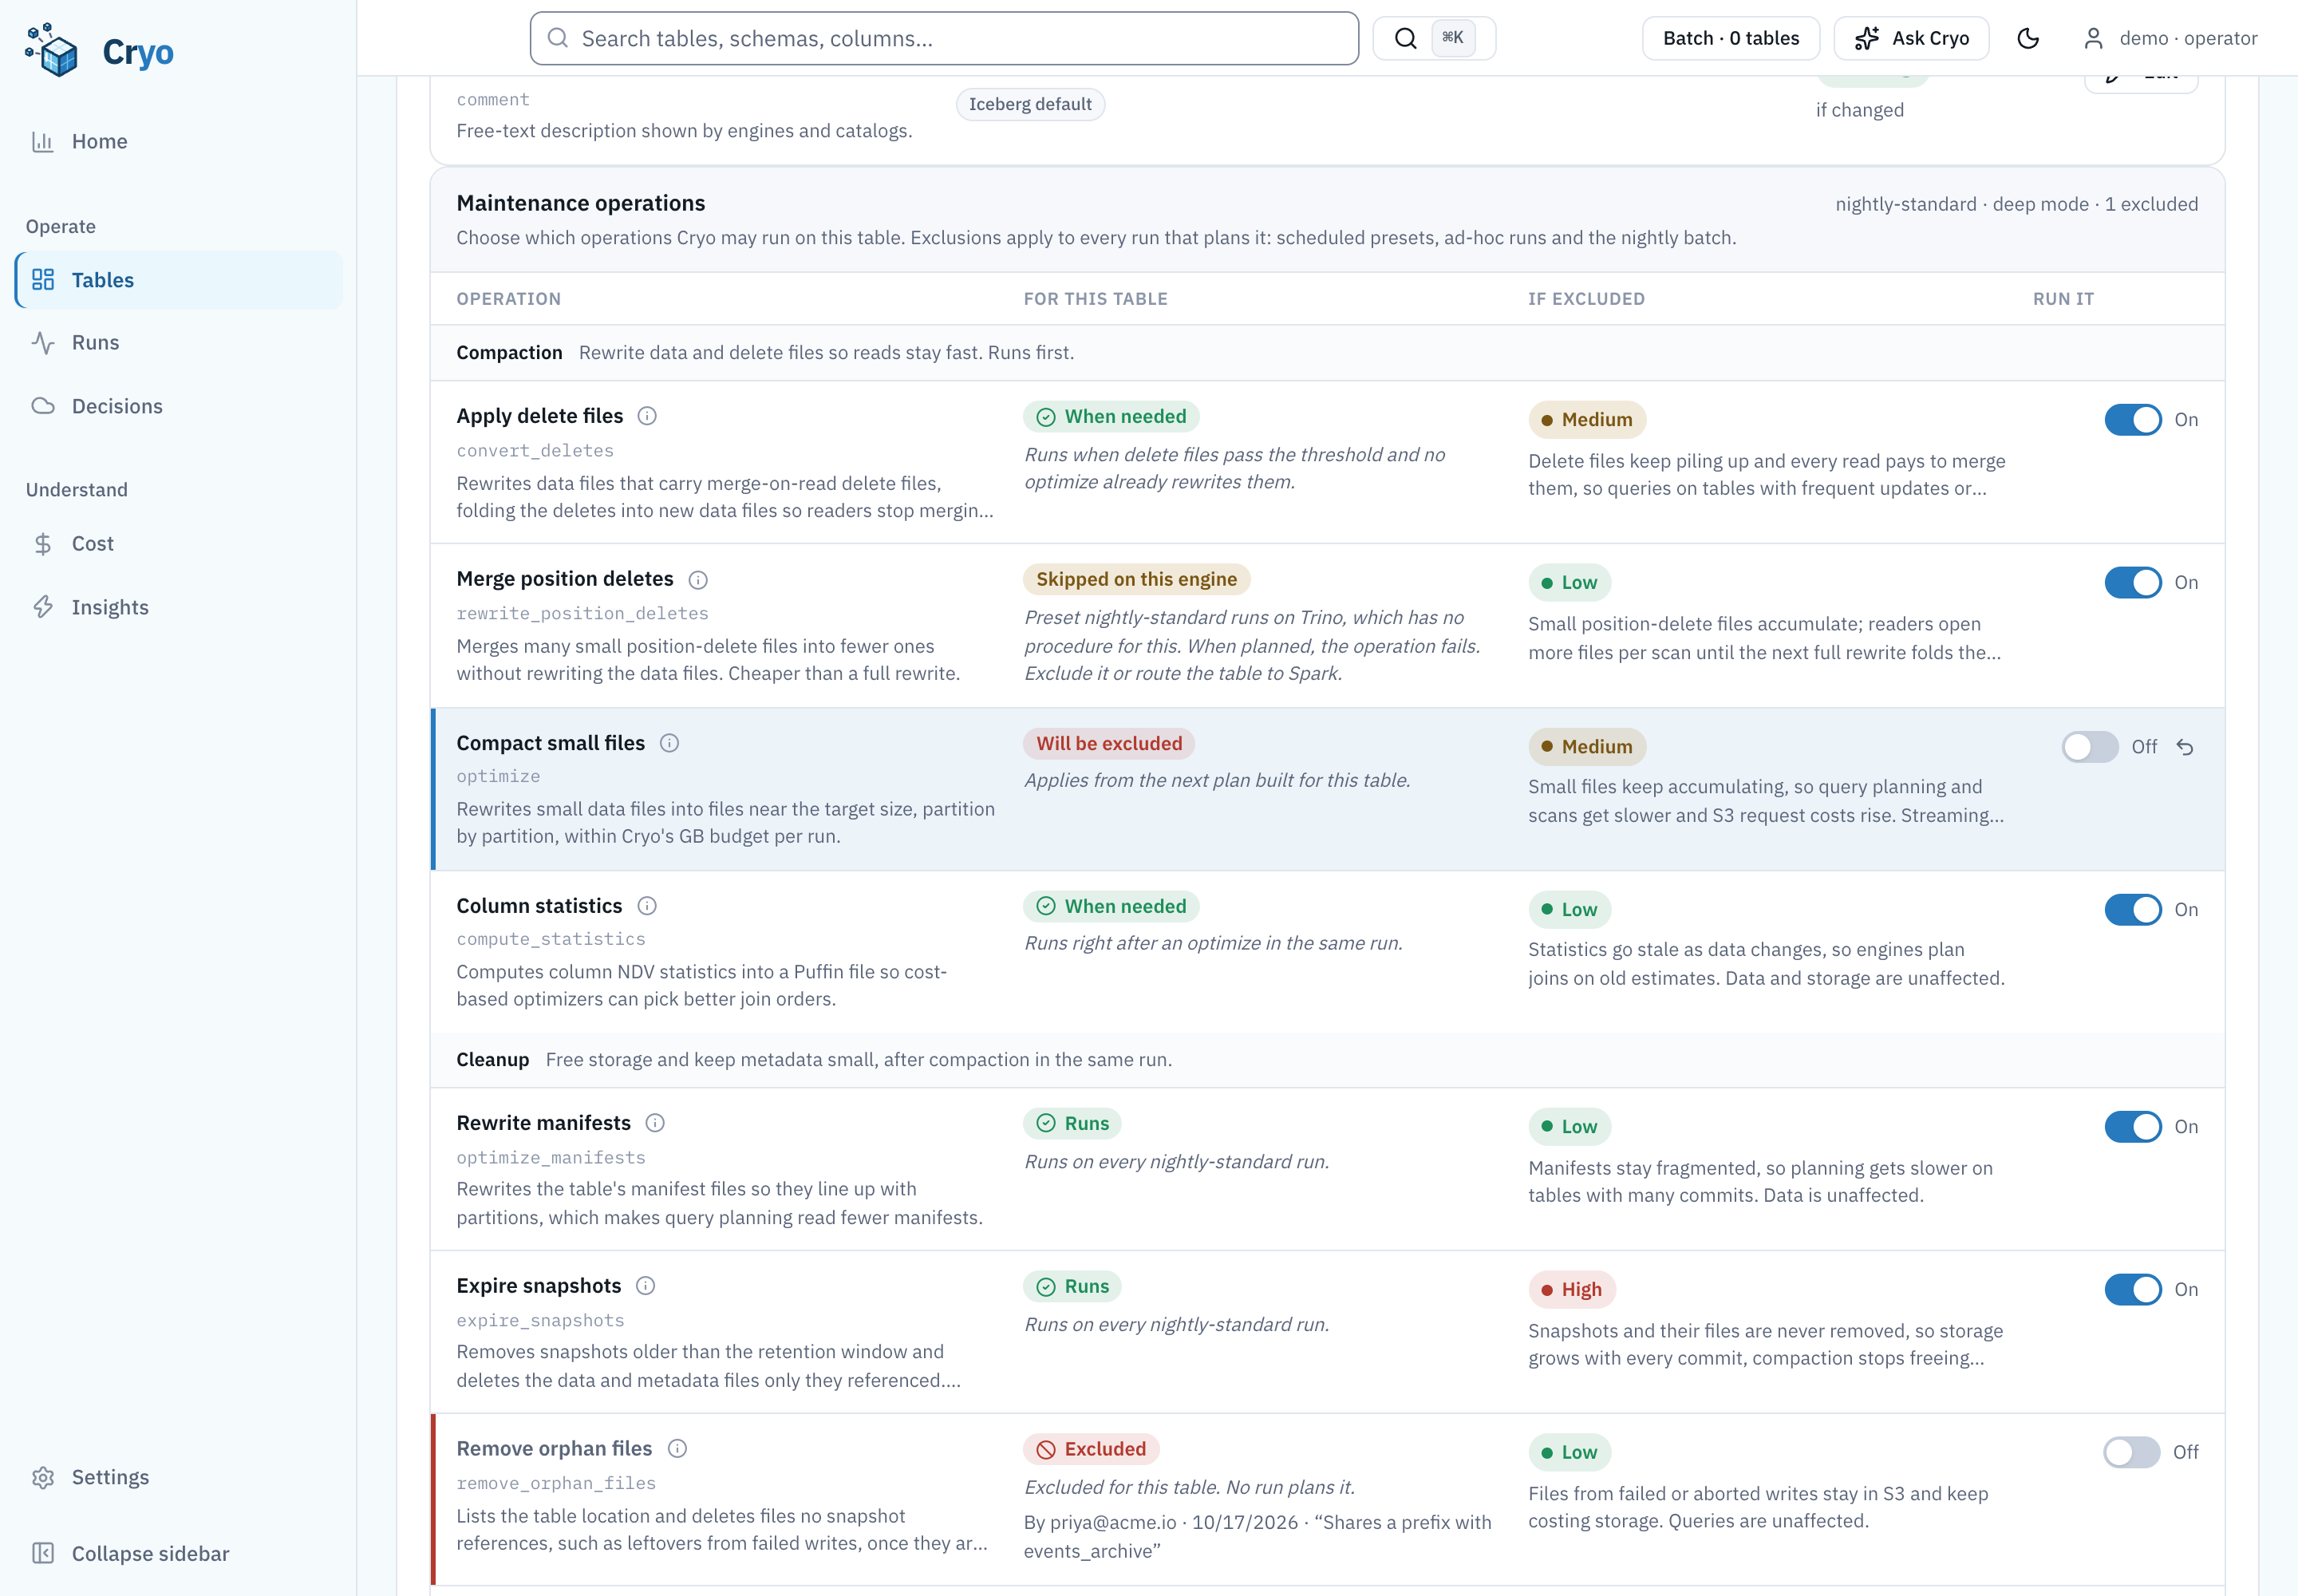2298x1596 pixels.
Task: Open the Tables section
Action: (178, 280)
